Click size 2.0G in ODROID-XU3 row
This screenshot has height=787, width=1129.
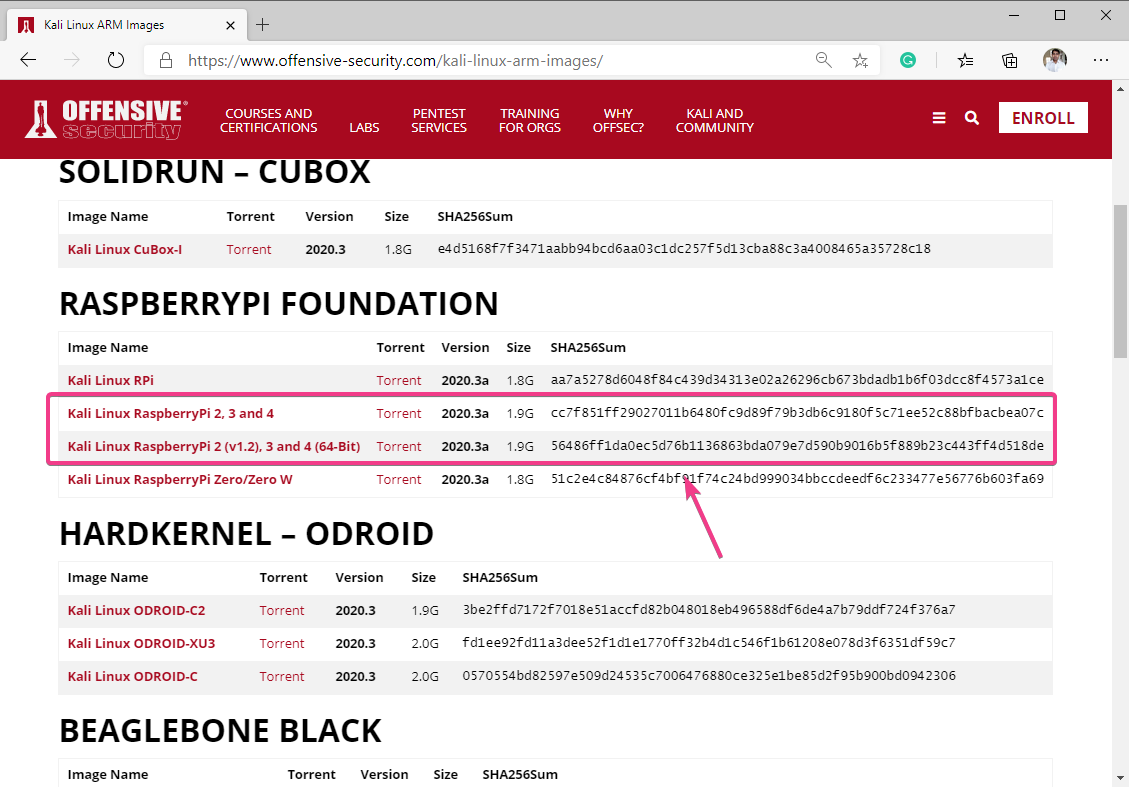[x=425, y=644]
